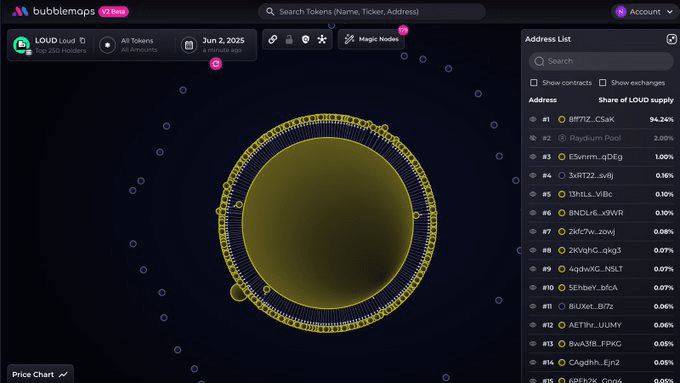
Task: Select address 8NDLr6...x9WR
Action: pos(596,213)
